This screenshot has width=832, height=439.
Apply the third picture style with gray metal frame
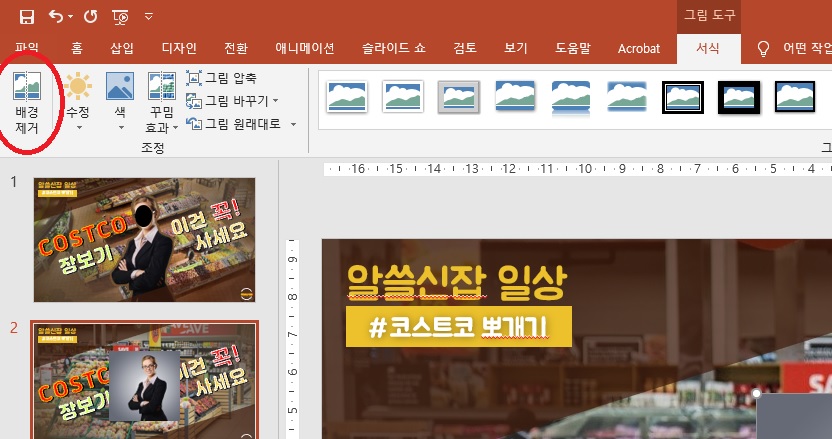point(459,97)
